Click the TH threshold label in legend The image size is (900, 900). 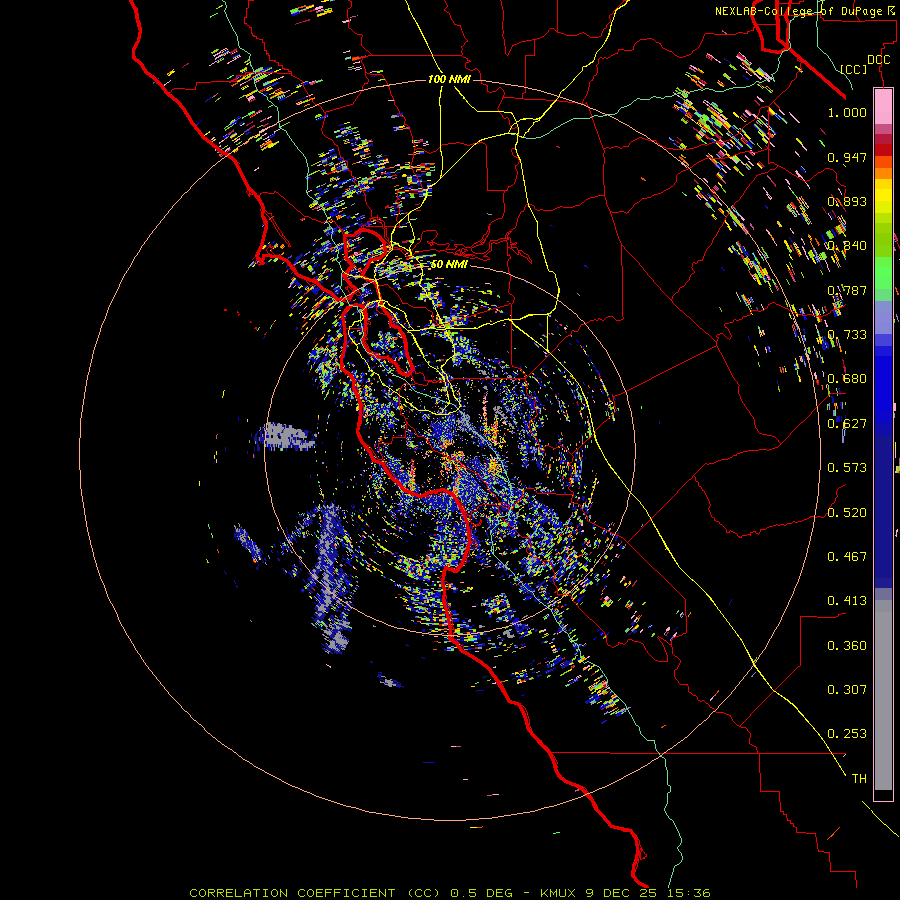coord(859,779)
